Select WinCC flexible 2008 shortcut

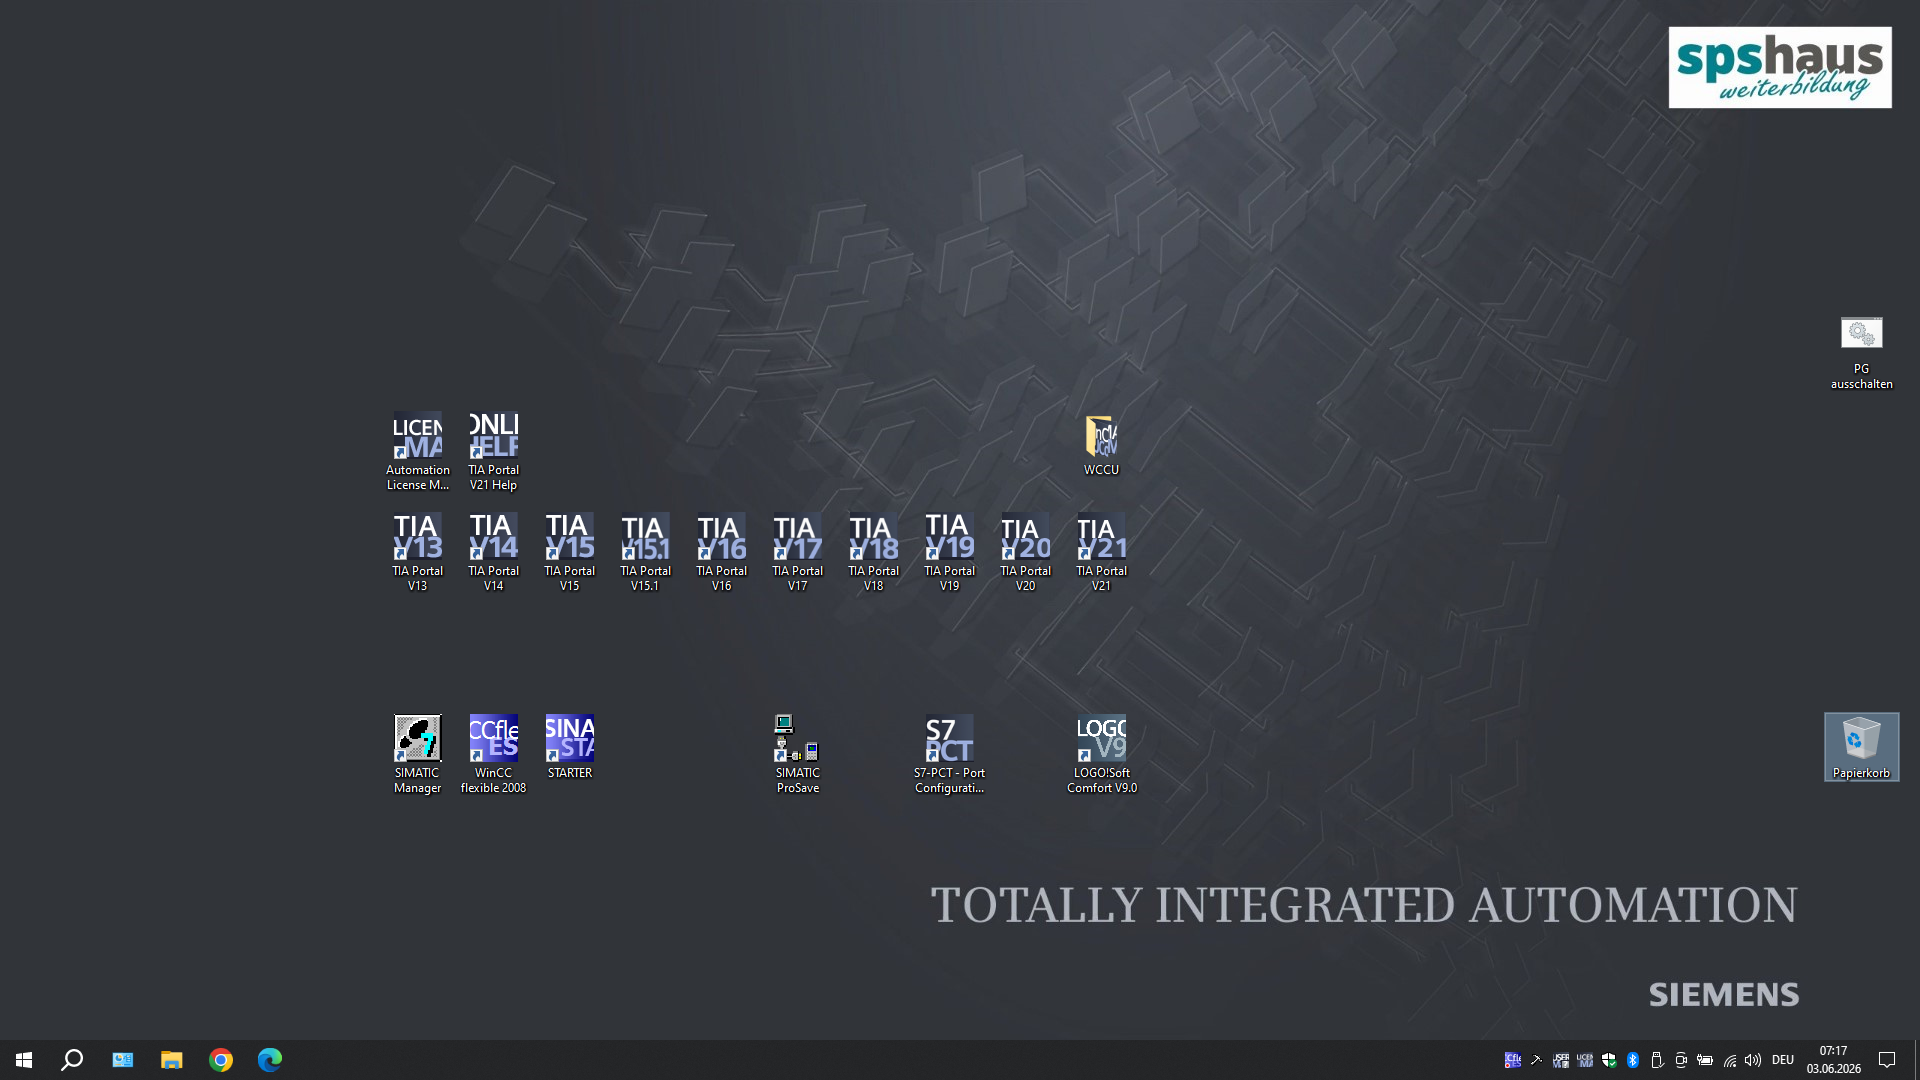(493, 754)
